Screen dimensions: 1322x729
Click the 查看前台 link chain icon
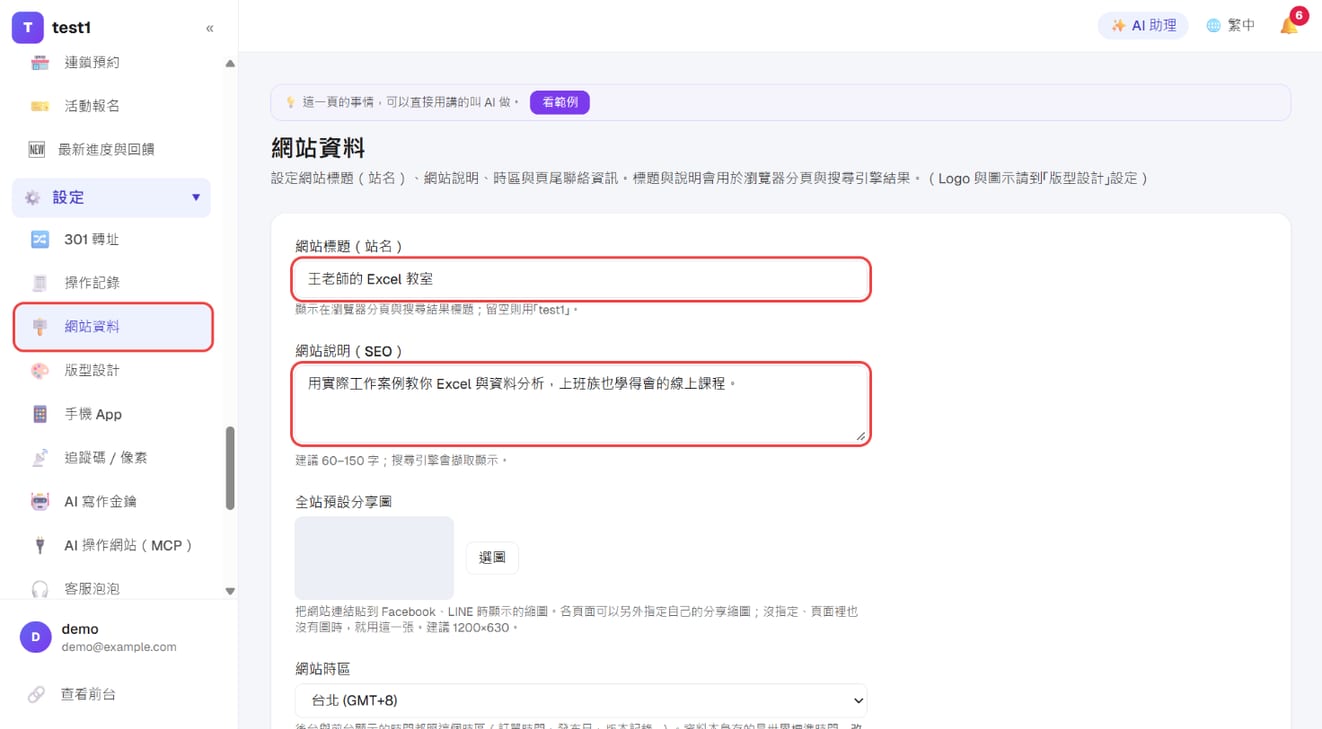[36, 694]
